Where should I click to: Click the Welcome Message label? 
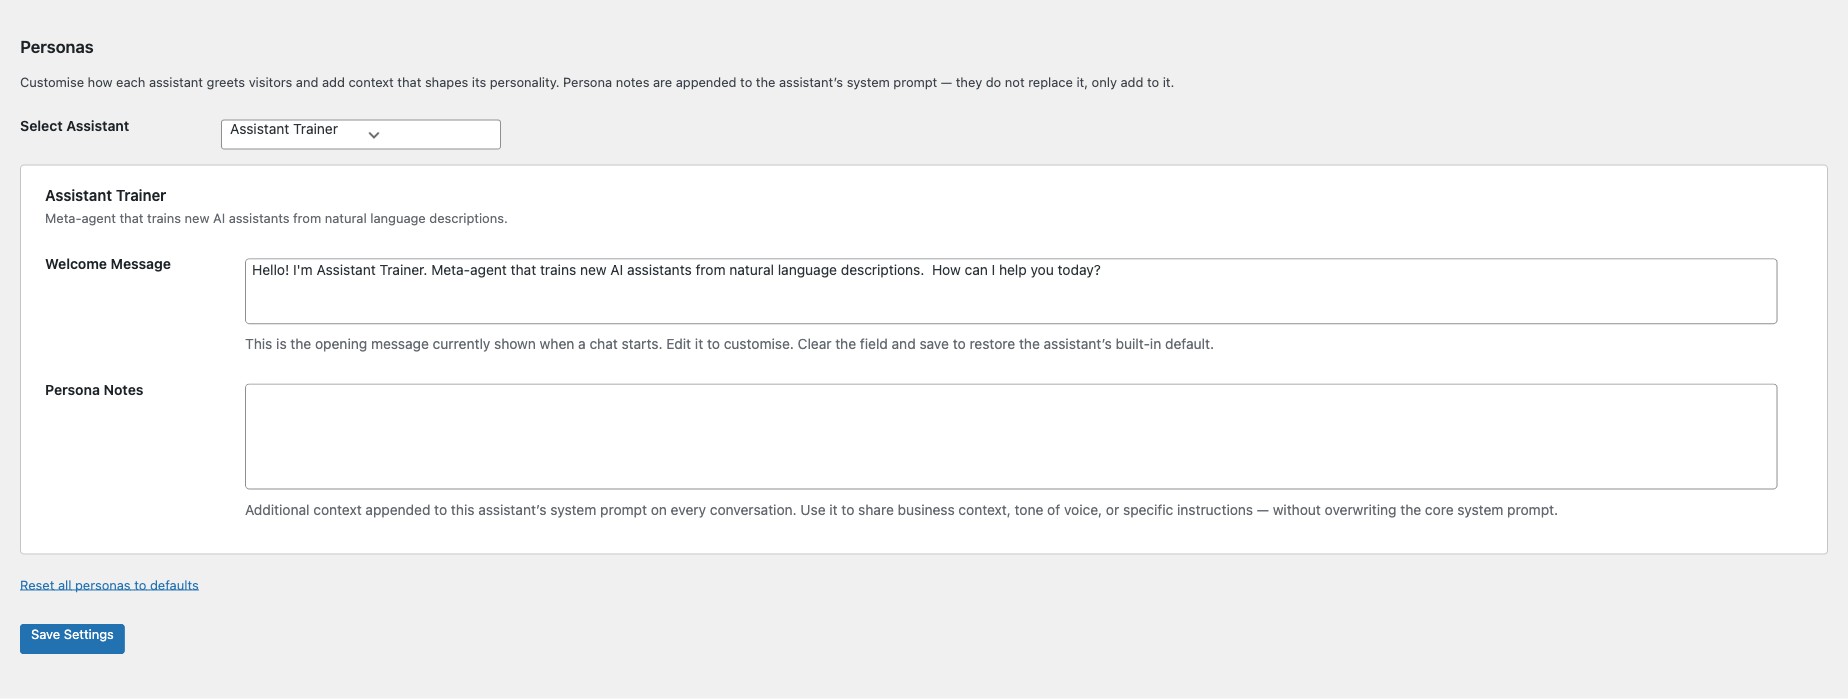pos(106,263)
